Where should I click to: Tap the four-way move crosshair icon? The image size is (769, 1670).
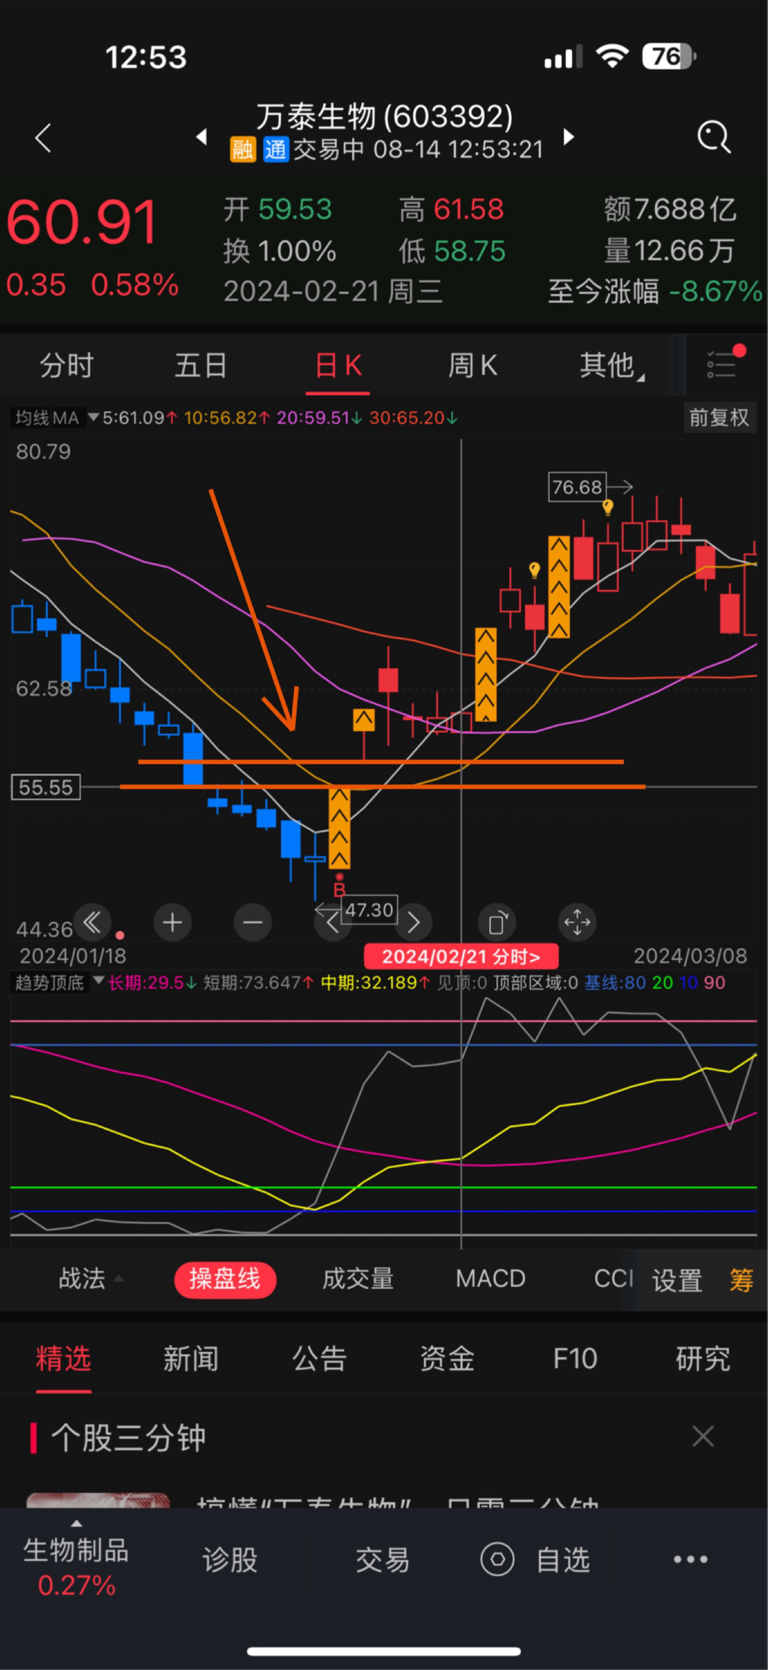577,922
